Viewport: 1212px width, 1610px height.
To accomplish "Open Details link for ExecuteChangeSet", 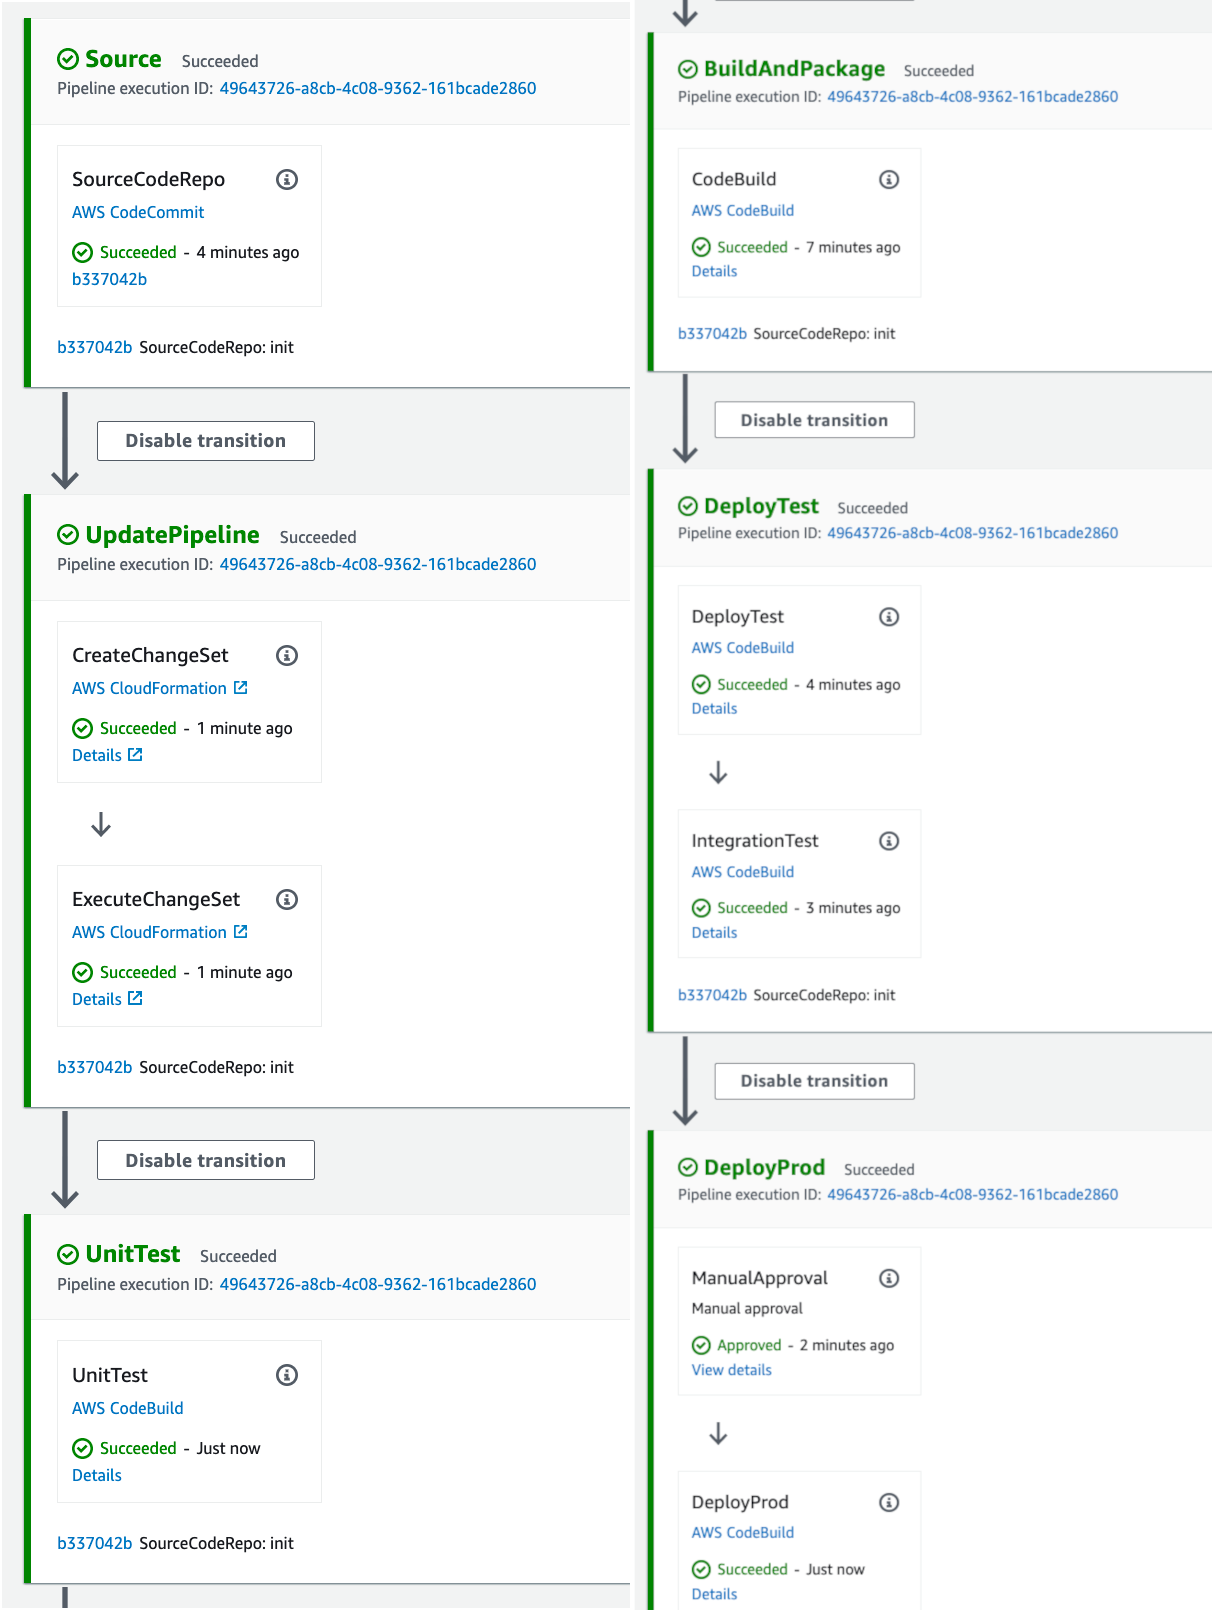I will point(97,999).
